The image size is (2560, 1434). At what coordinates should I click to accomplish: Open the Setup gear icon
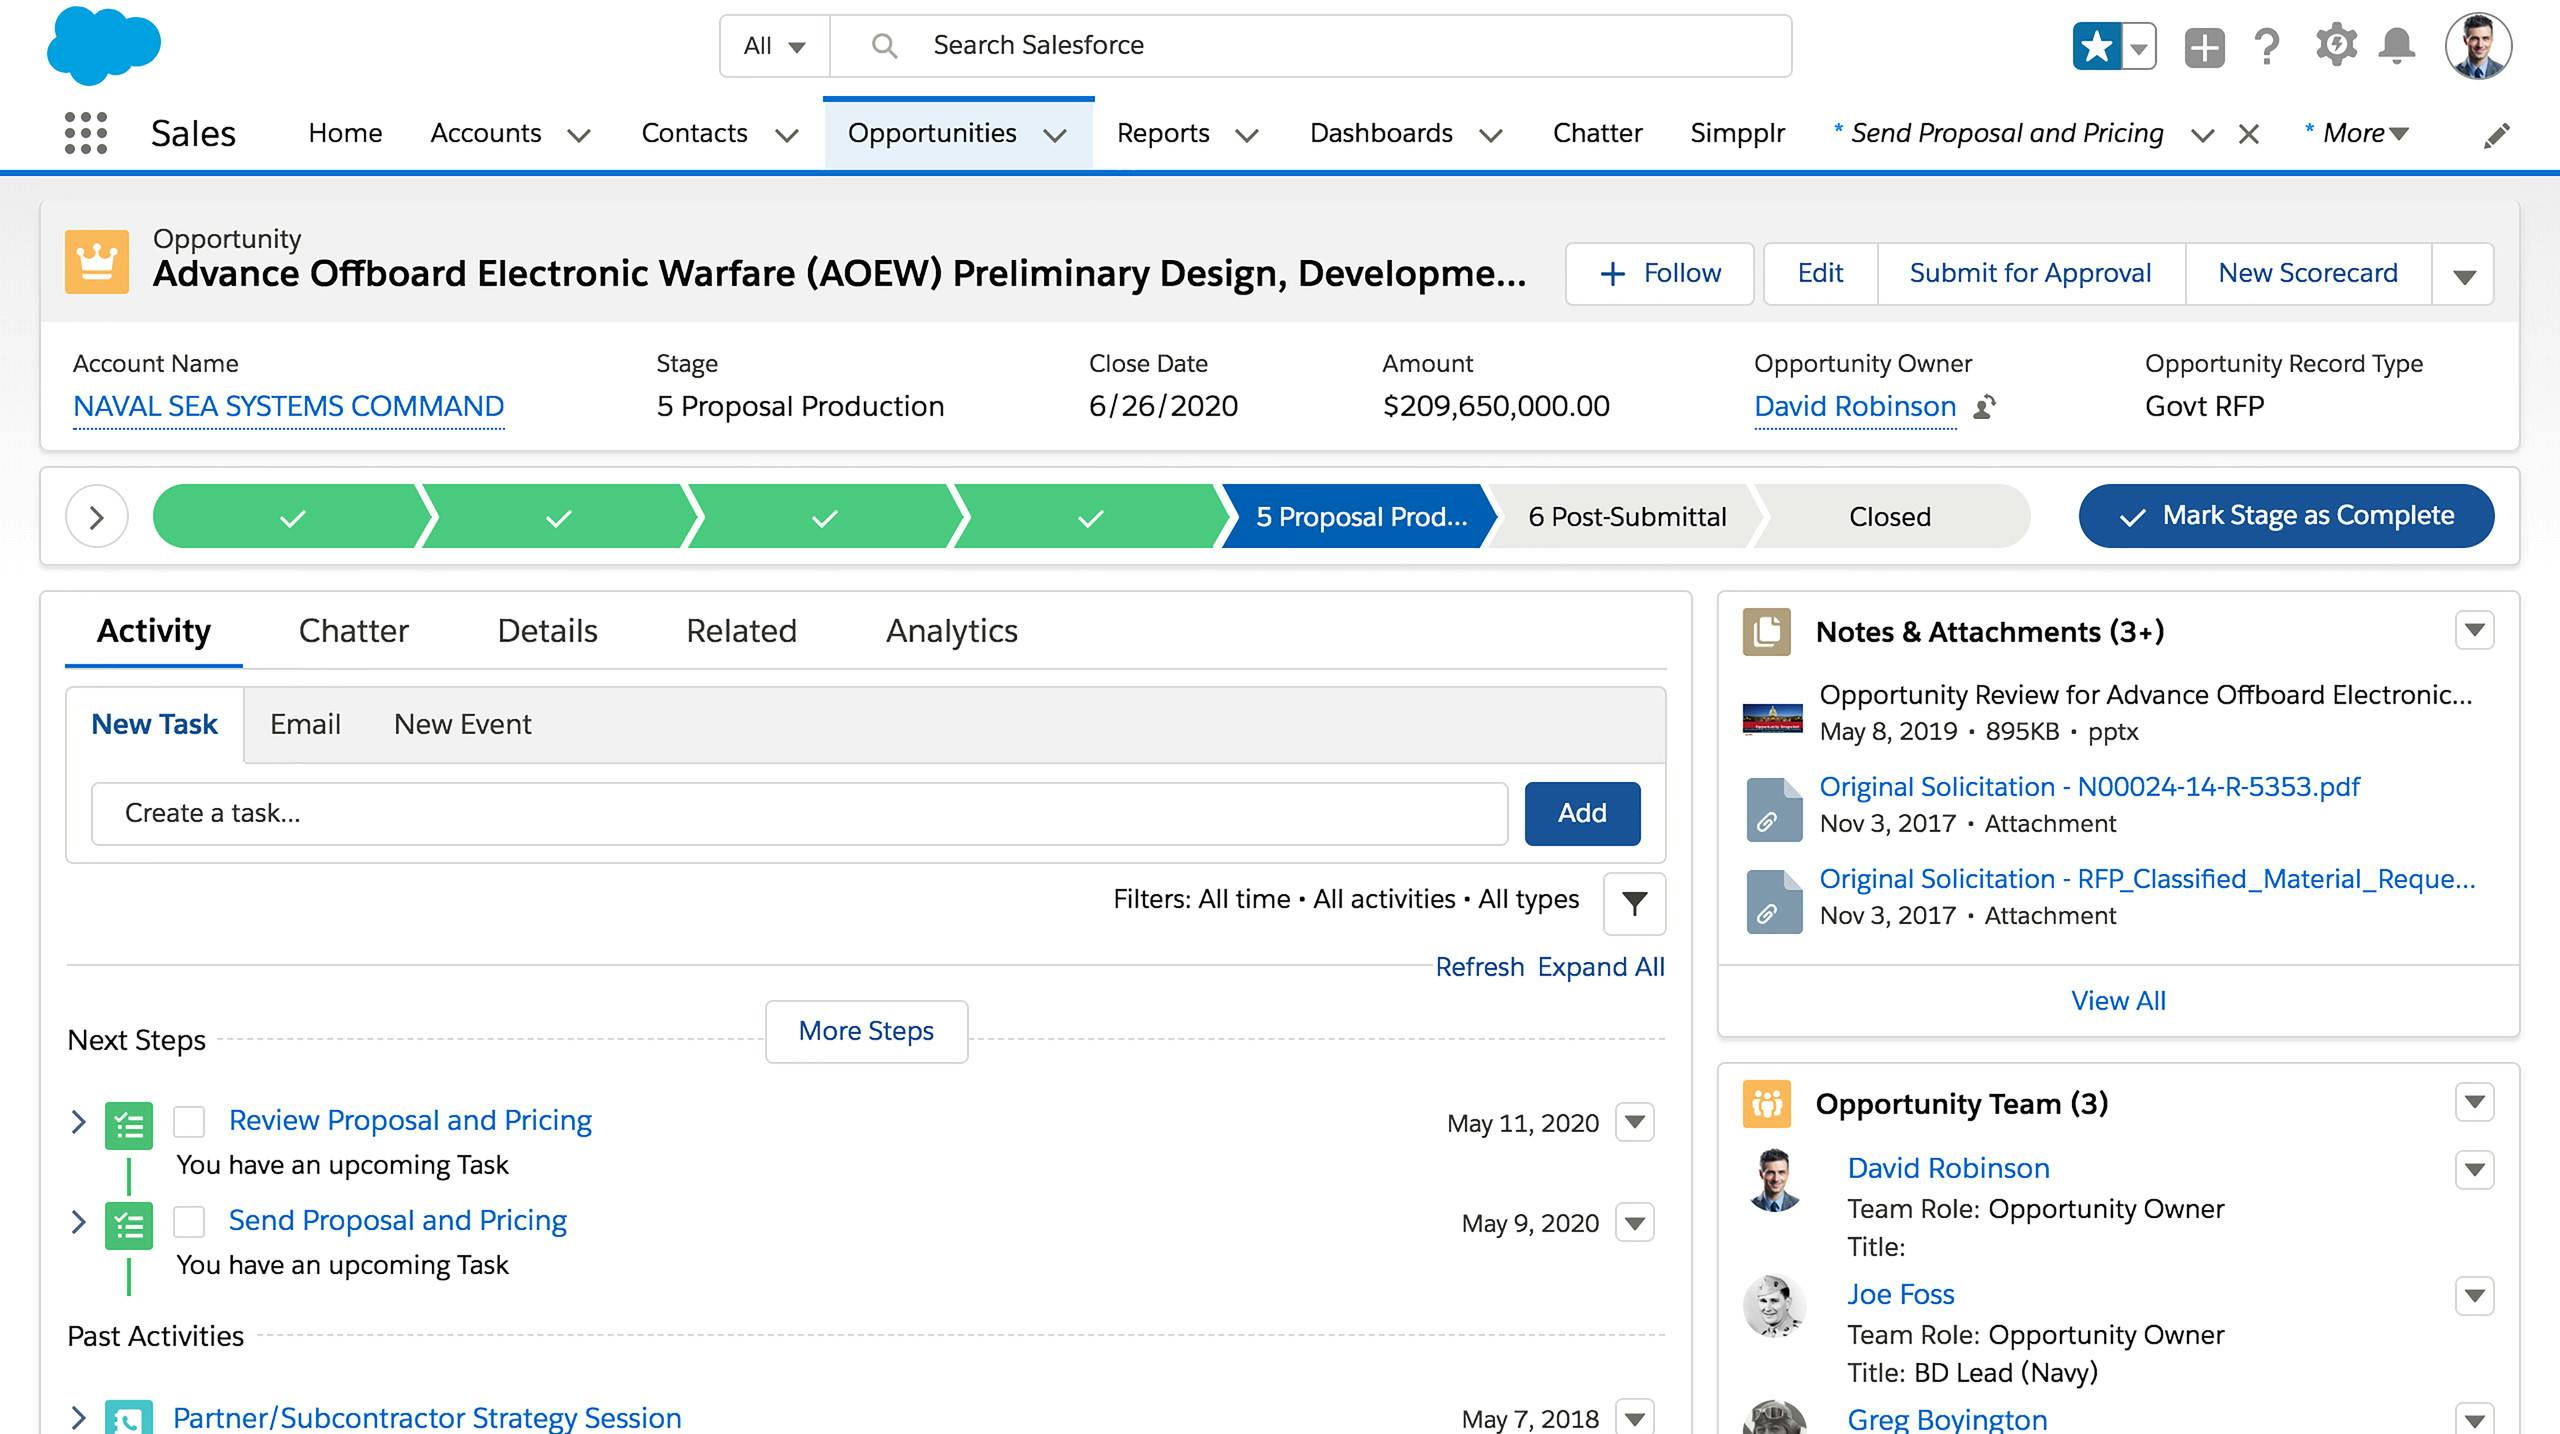tap(2336, 46)
